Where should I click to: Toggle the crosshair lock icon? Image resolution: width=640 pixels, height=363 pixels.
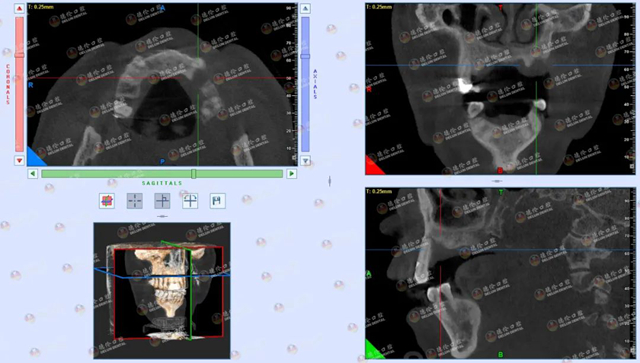162,201
